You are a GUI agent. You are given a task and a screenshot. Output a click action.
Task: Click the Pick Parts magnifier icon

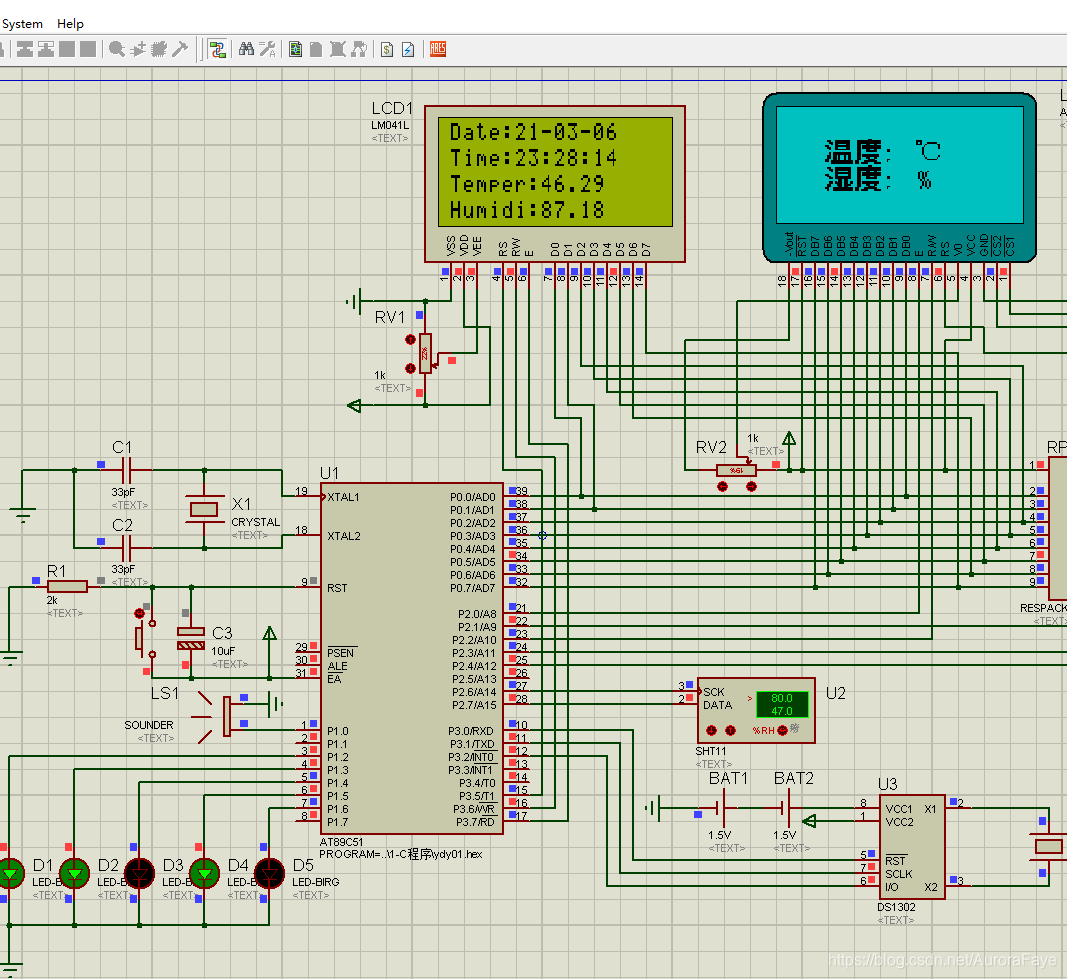117,49
